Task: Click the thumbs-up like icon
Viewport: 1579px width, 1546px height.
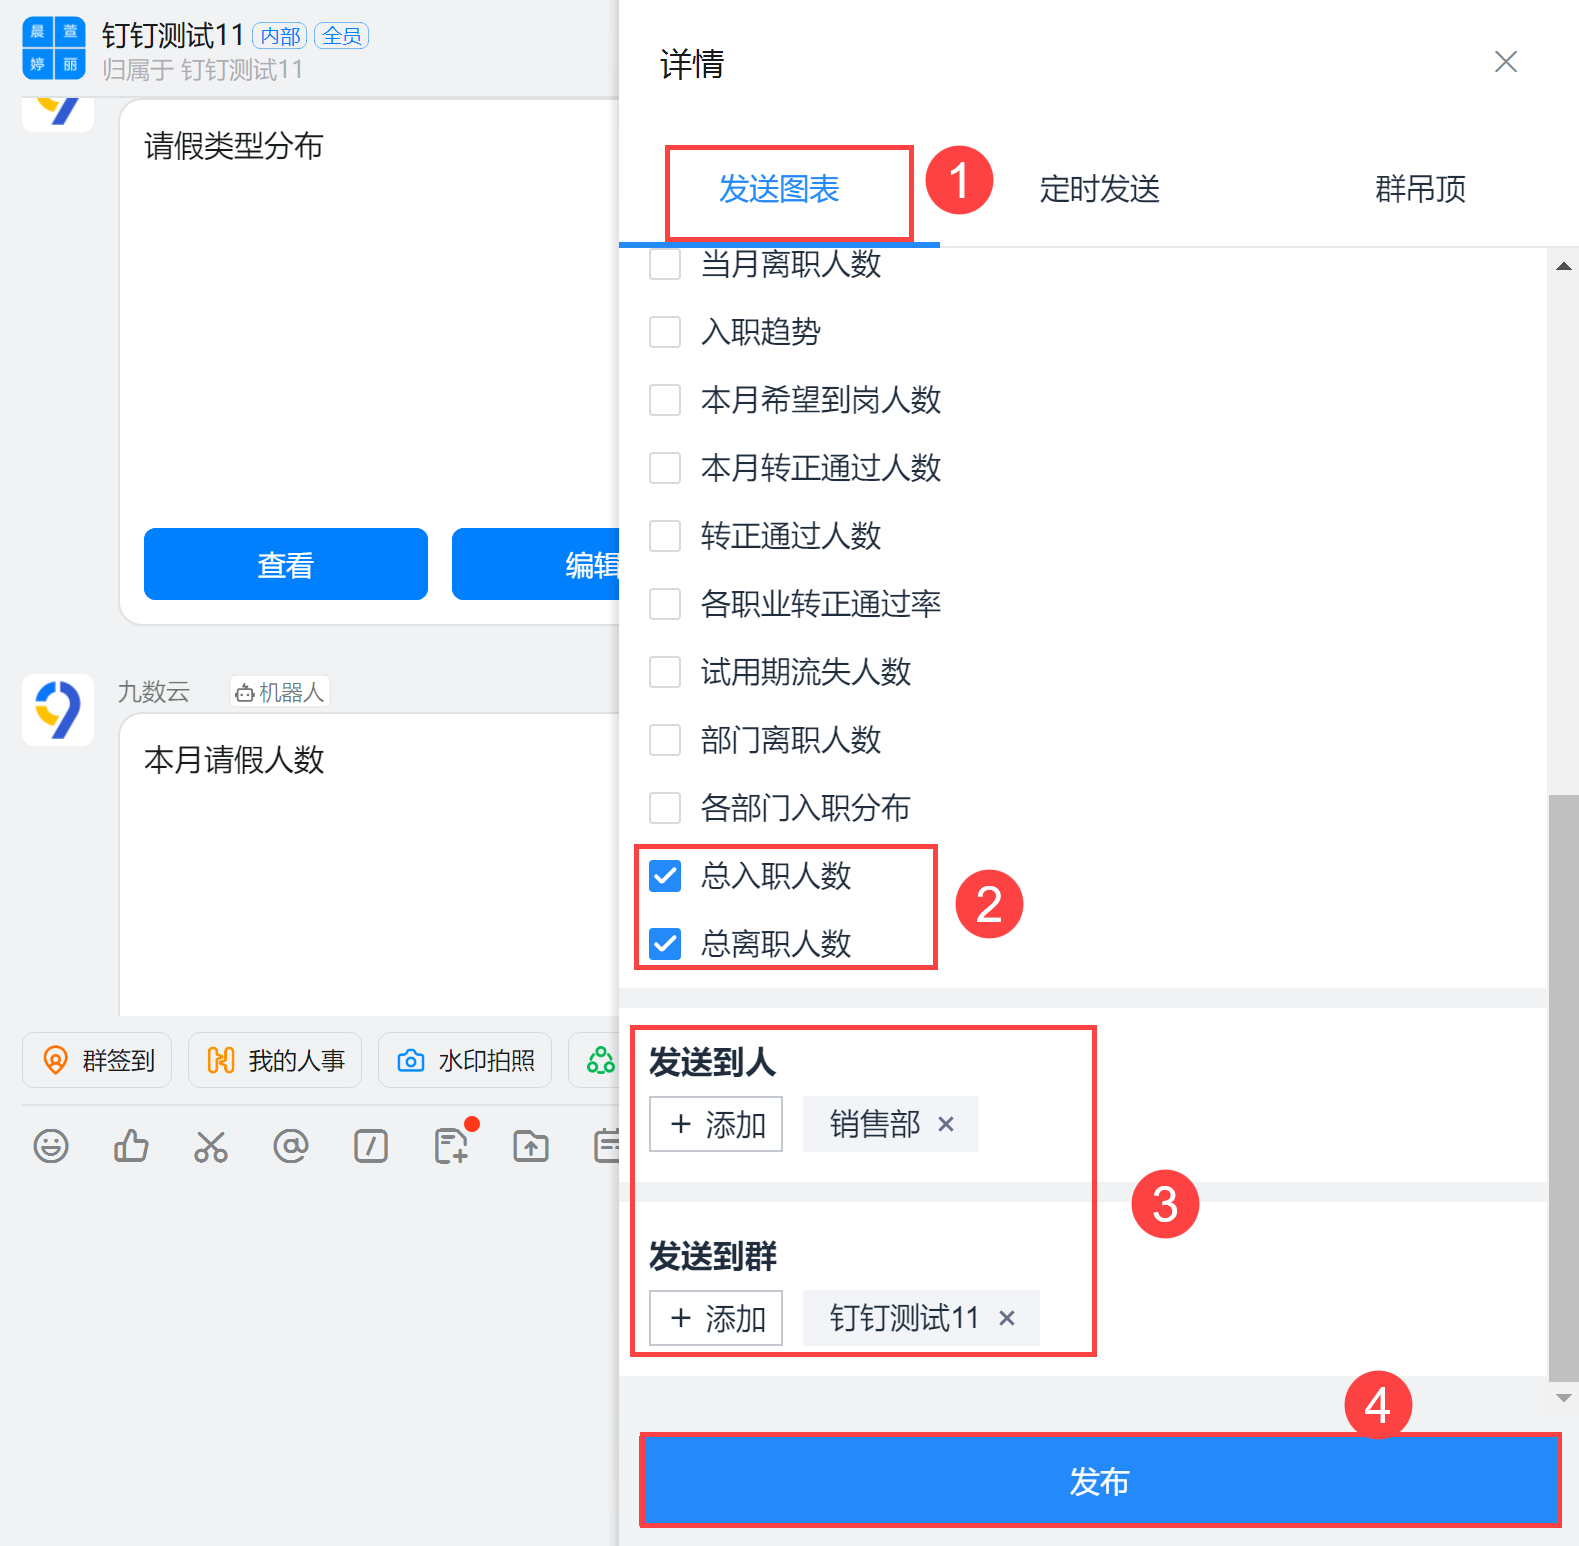Action: (x=131, y=1145)
